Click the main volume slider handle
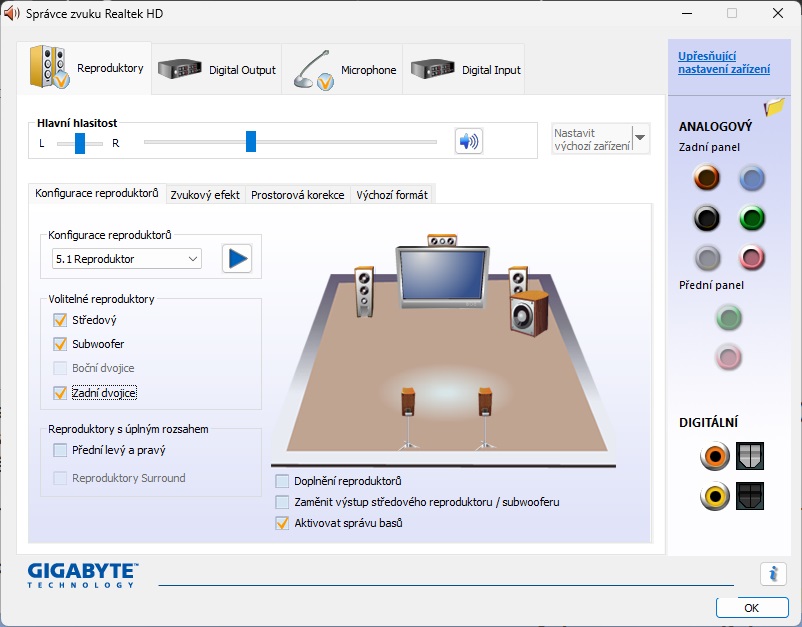This screenshot has height=627, width=802. 251,142
